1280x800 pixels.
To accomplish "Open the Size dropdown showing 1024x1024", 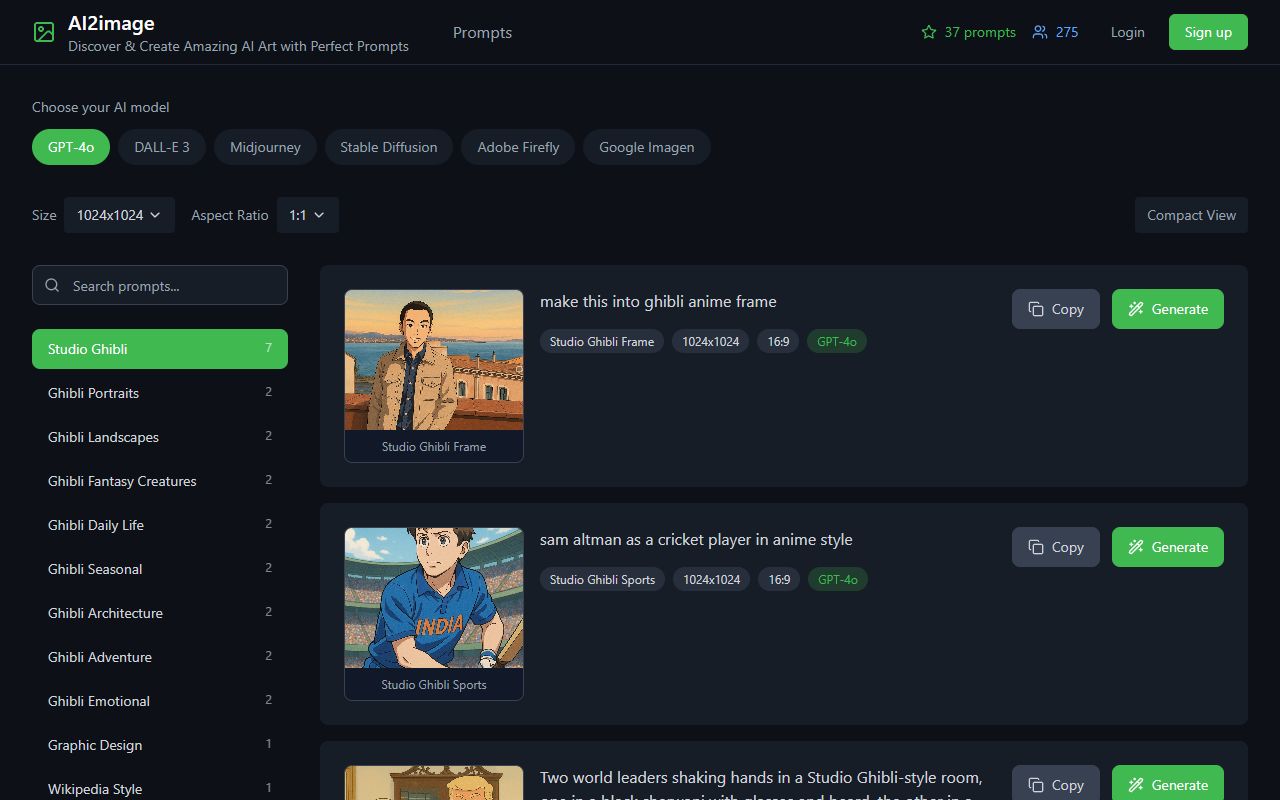I will coord(119,214).
